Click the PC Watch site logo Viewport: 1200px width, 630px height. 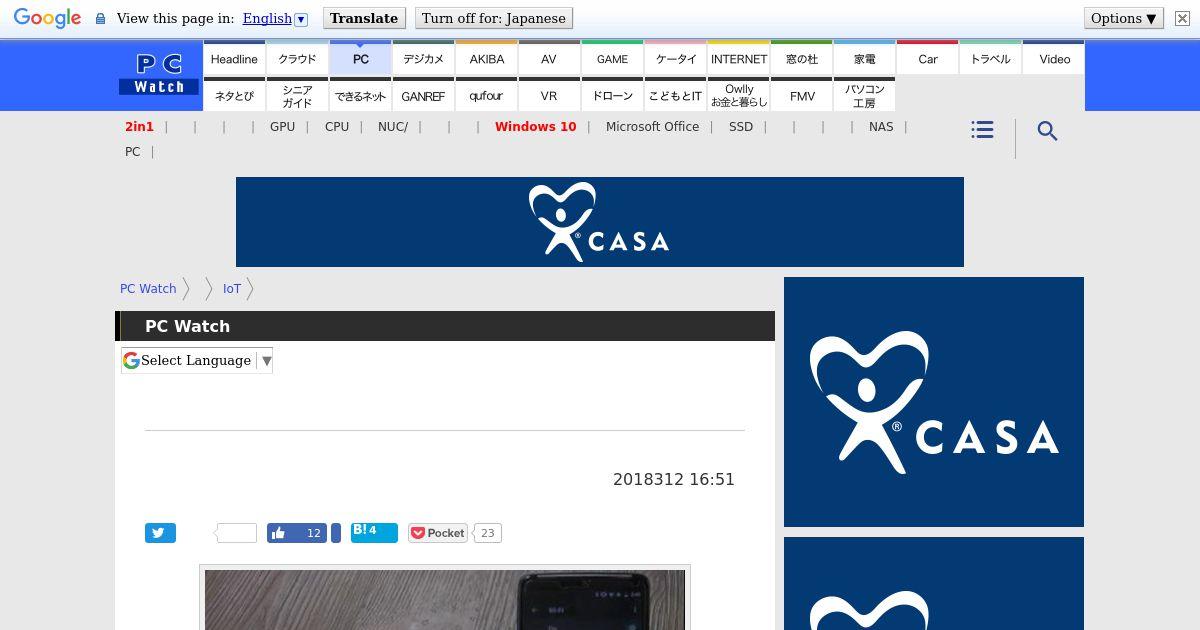(159, 75)
